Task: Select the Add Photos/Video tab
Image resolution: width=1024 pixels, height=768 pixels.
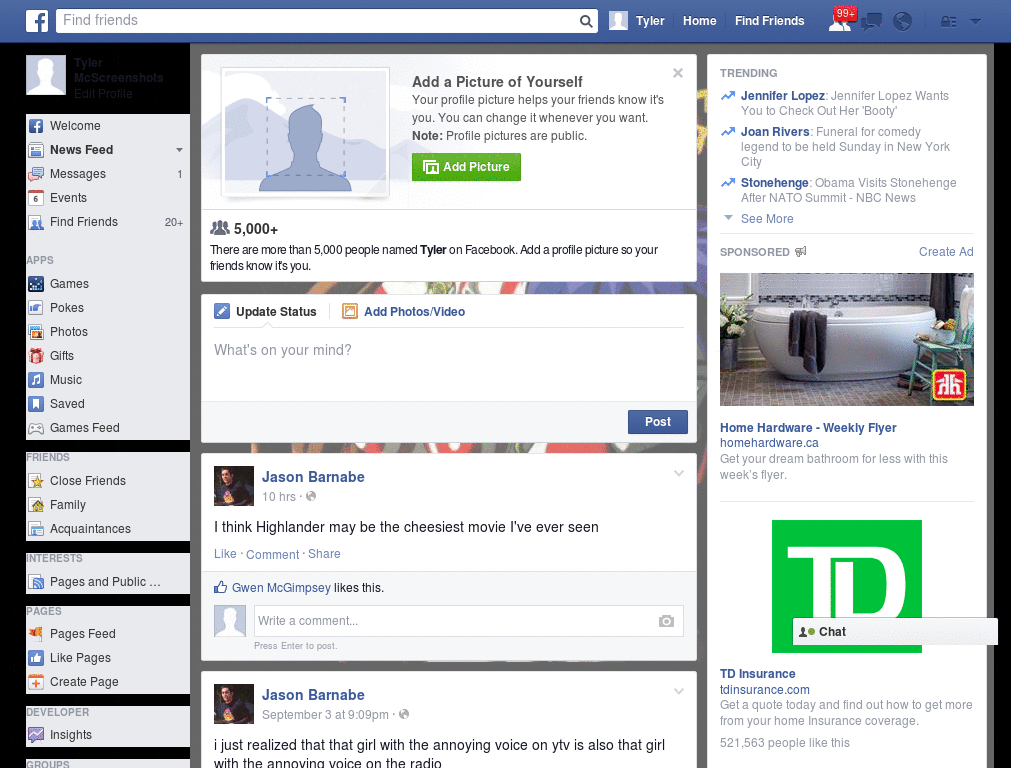Action: 404,312
